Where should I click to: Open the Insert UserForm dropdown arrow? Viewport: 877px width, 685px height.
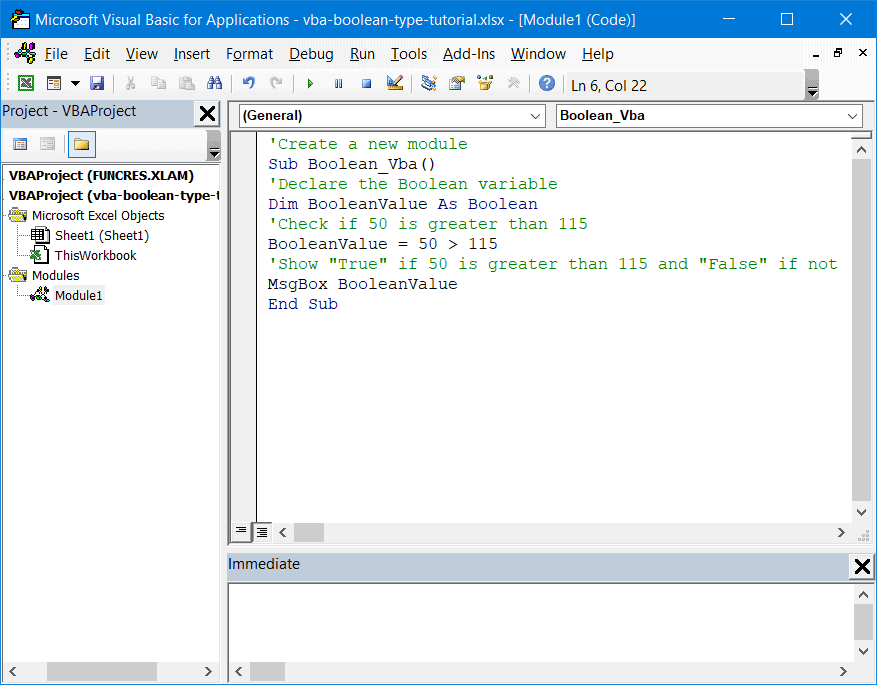coord(75,85)
